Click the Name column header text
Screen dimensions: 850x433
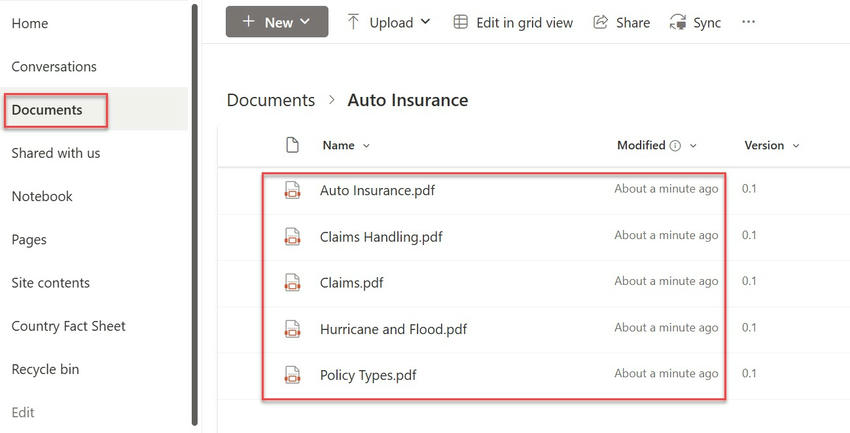pyautogui.click(x=338, y=145)
